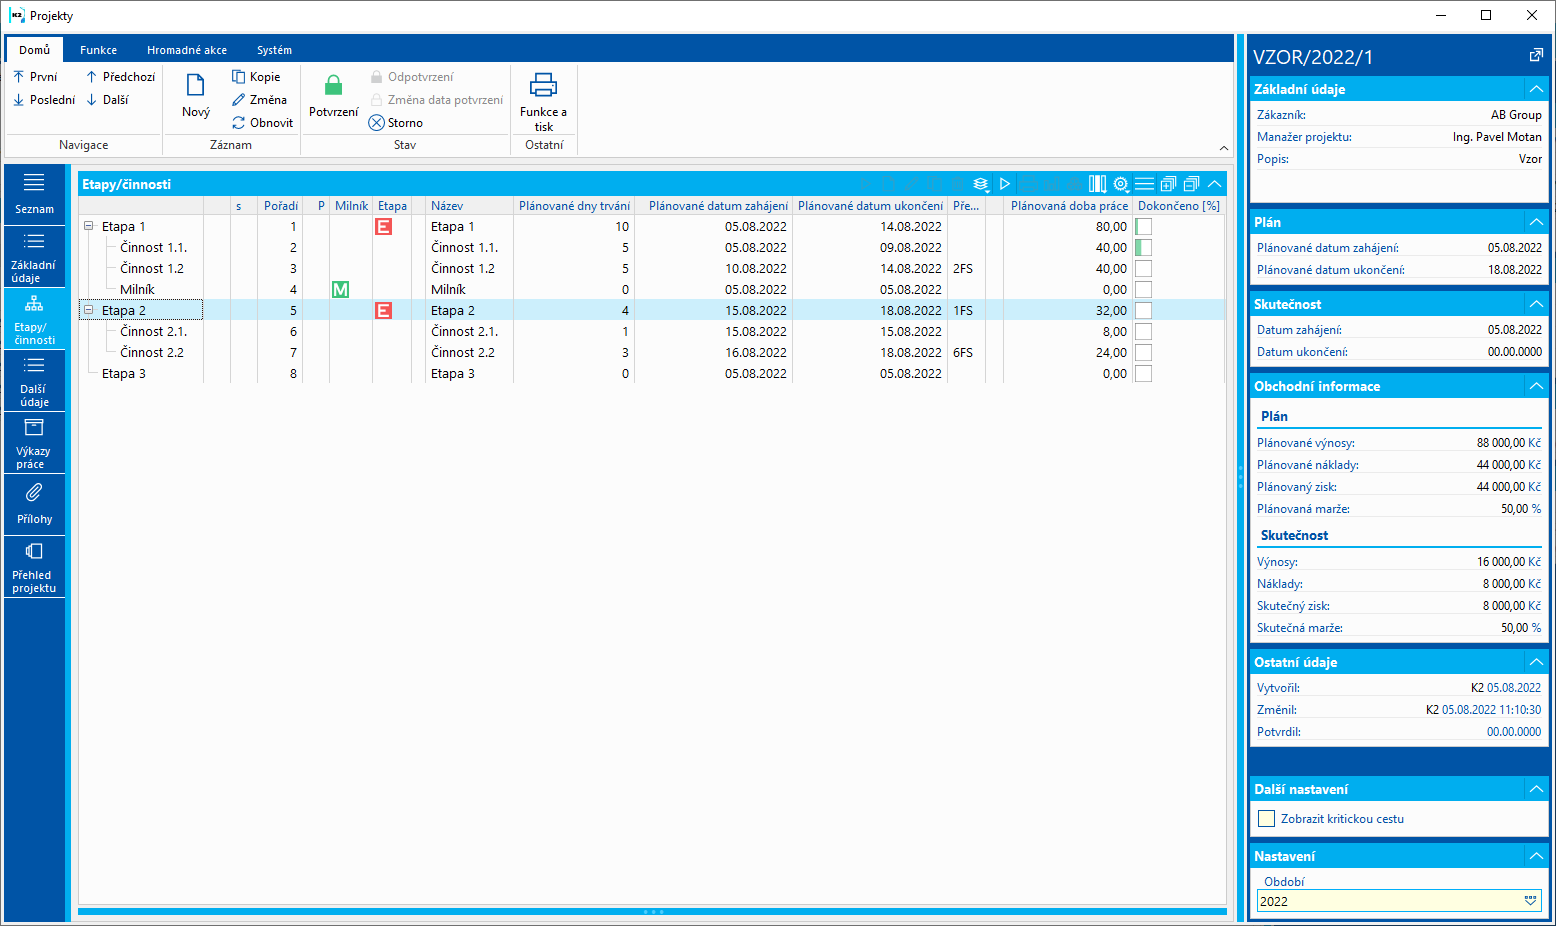Go to the first record with První
The height and width of the screenshot is (926, 1556).
pyautogui.click(x=35, y=77)
